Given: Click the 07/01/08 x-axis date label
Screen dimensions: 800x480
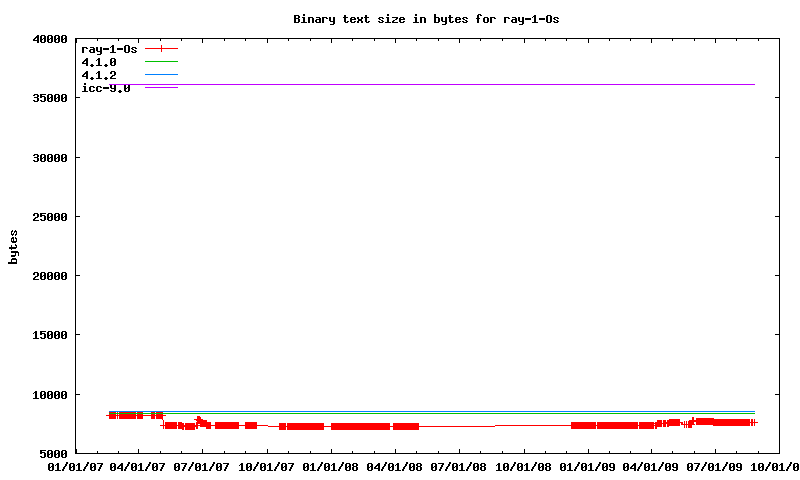Looking at the screenshot, I should pos(459,466).
